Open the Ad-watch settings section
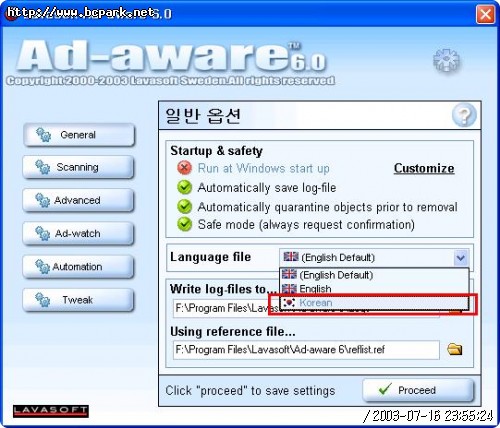The height and width of the screenshot is (428, 500). [x=78, y=233]
